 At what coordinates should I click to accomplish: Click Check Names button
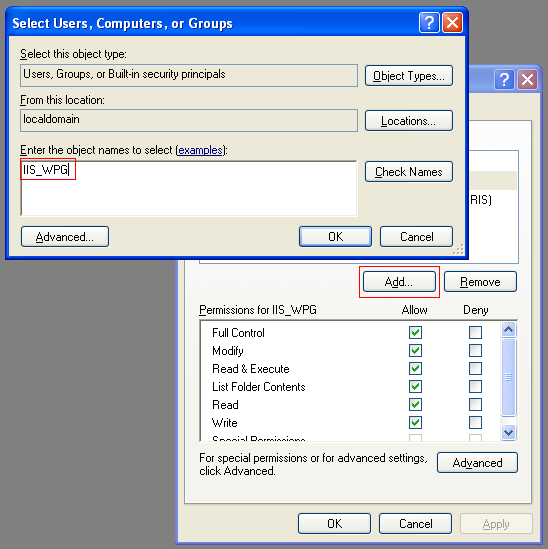(409, 172)
